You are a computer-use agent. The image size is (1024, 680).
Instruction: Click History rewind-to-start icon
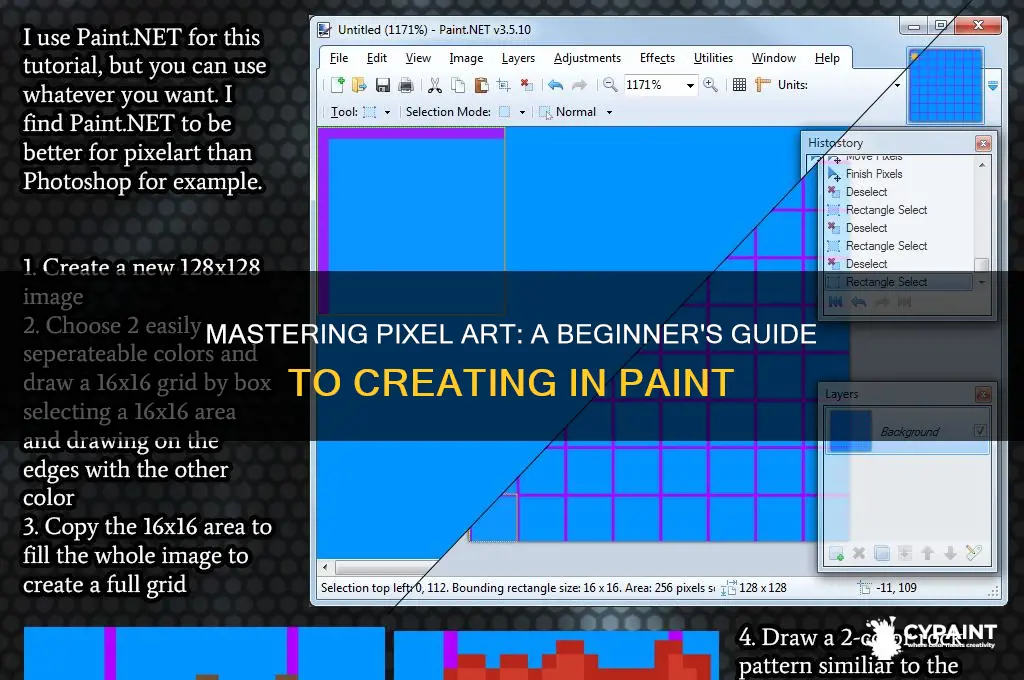click(x=835, y=302)
